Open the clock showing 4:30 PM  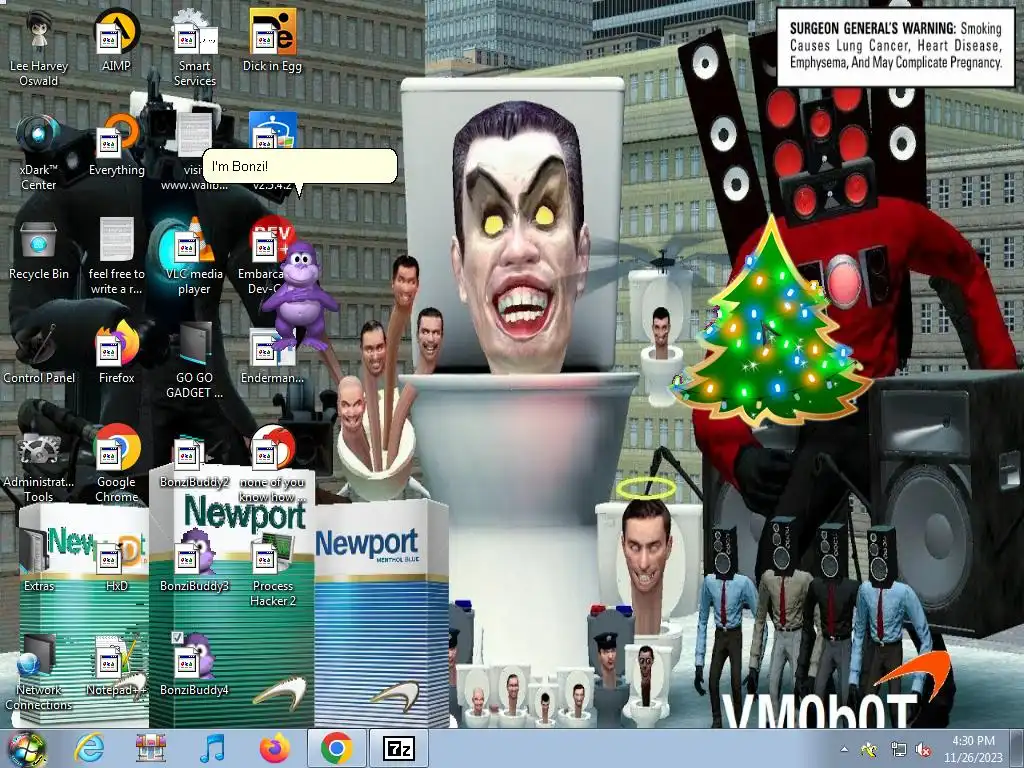973,749
